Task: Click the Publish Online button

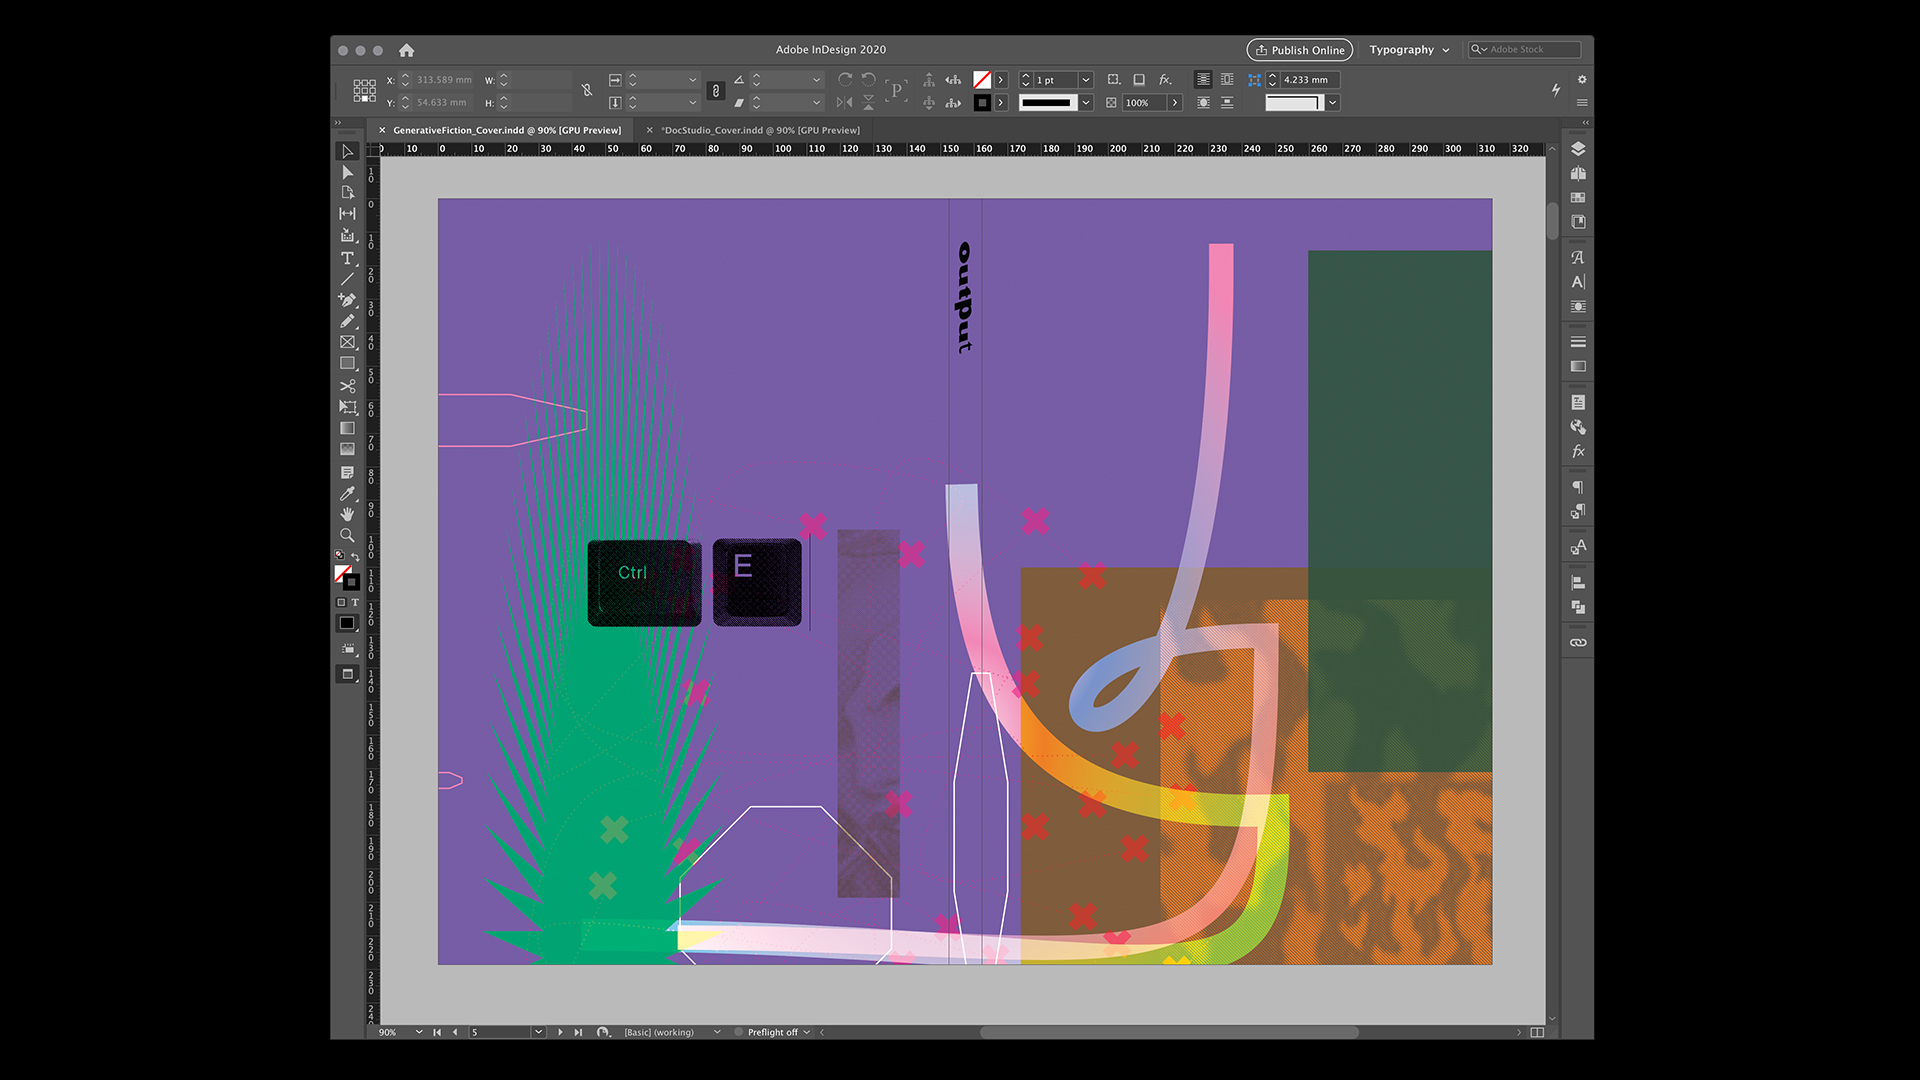Action: 1299,50
